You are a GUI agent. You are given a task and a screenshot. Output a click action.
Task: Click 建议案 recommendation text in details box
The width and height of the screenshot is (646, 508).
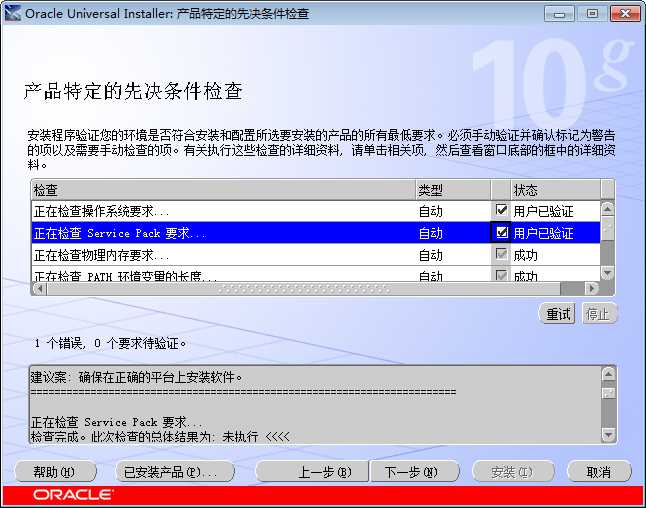pos(136,377)
